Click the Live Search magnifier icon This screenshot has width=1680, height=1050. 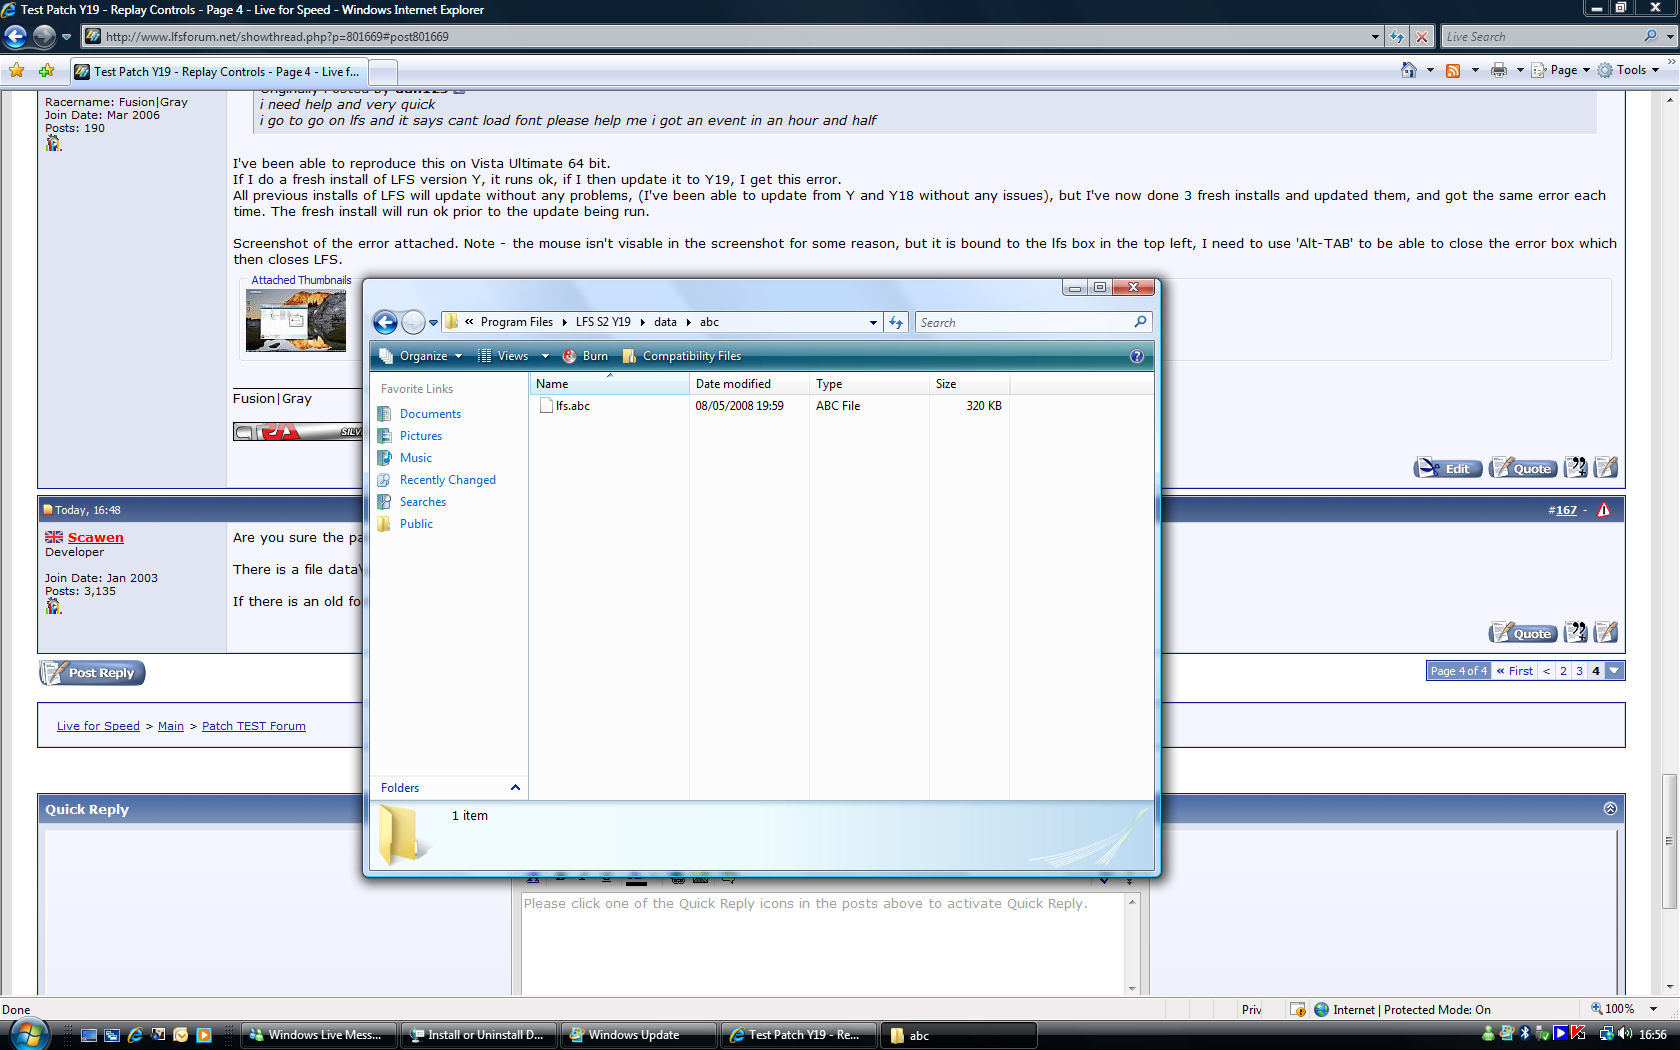click(1650, 37)
